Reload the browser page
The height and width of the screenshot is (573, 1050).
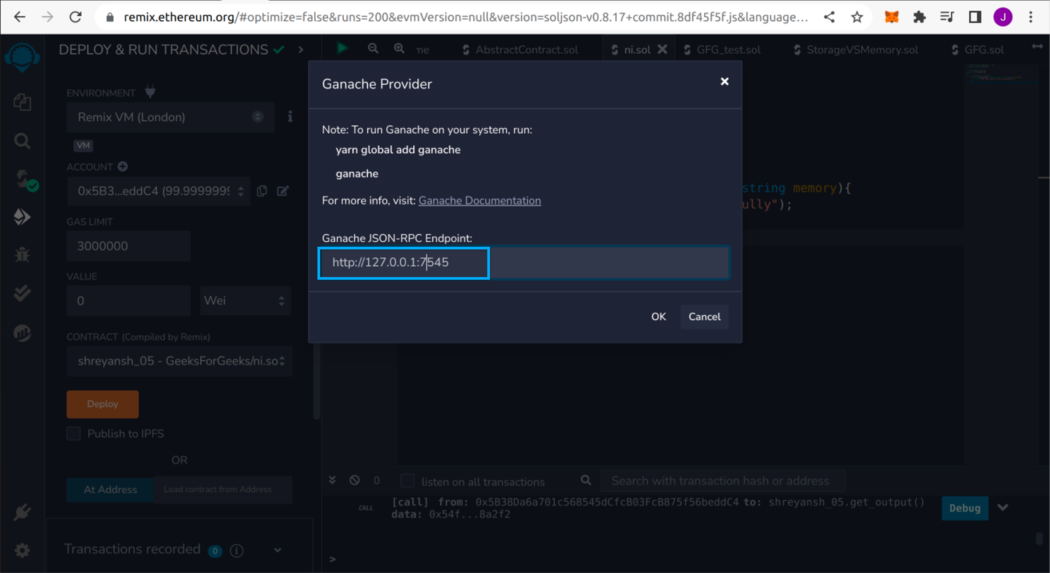76,17
